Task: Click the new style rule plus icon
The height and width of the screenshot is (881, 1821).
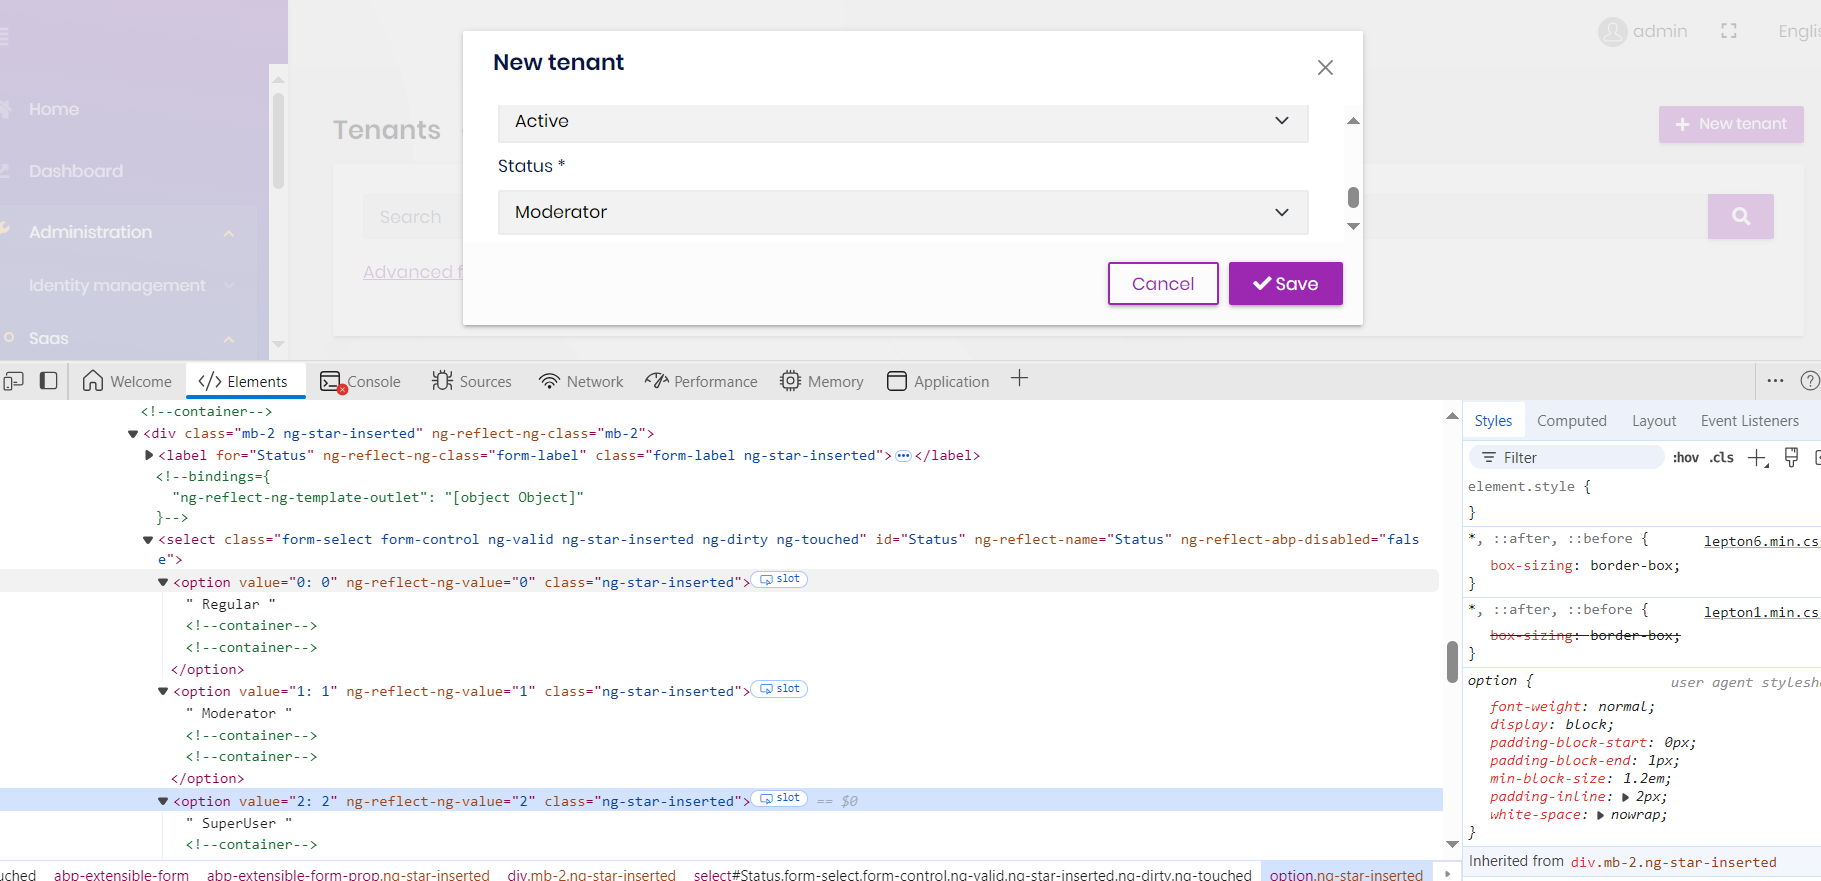Action: pos(1757,458)
